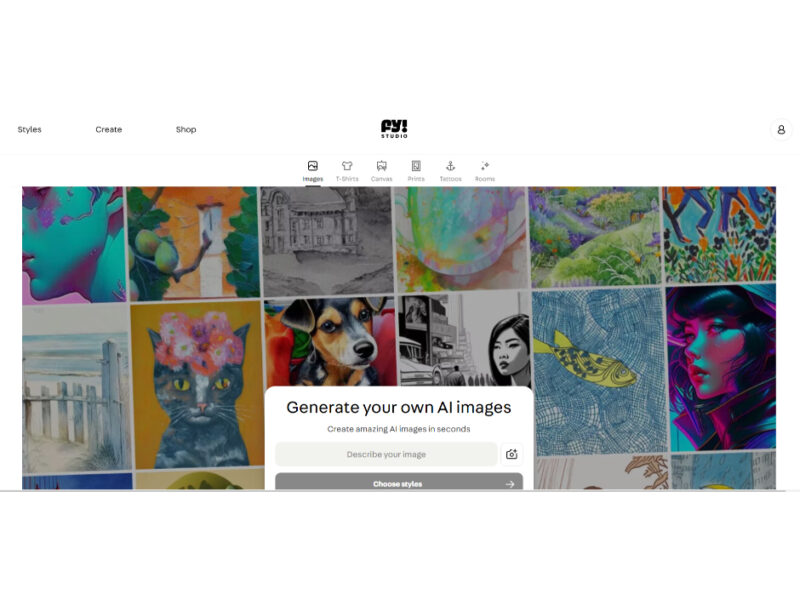Open the neon cyberpunk girl artwork

pos(721,368)
